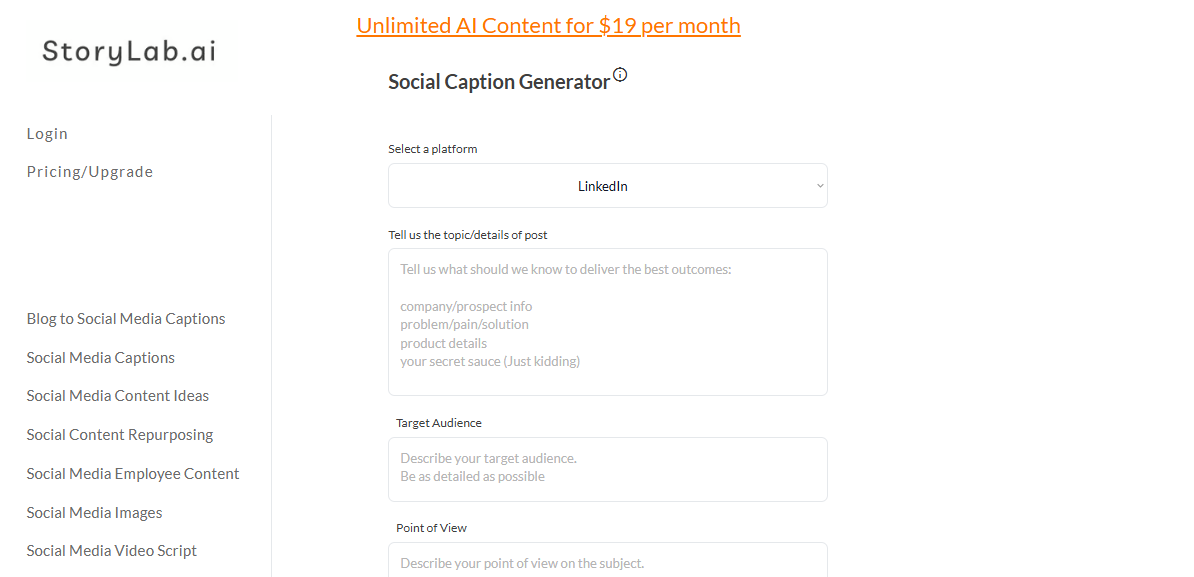
Task: Select Blog to Social Media Captions
Action: tap(126, 319)
